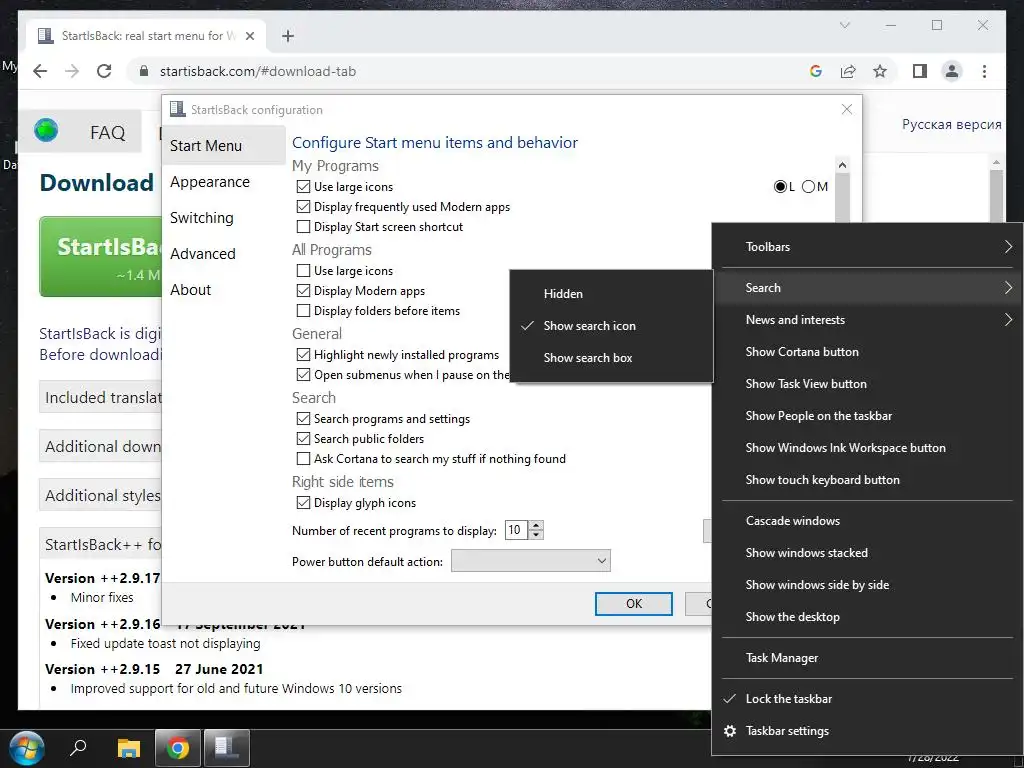Viewport: 1024px width, 768px height.
Task: Toggle Display Modern apps checkbox
Action: (303, 291)
